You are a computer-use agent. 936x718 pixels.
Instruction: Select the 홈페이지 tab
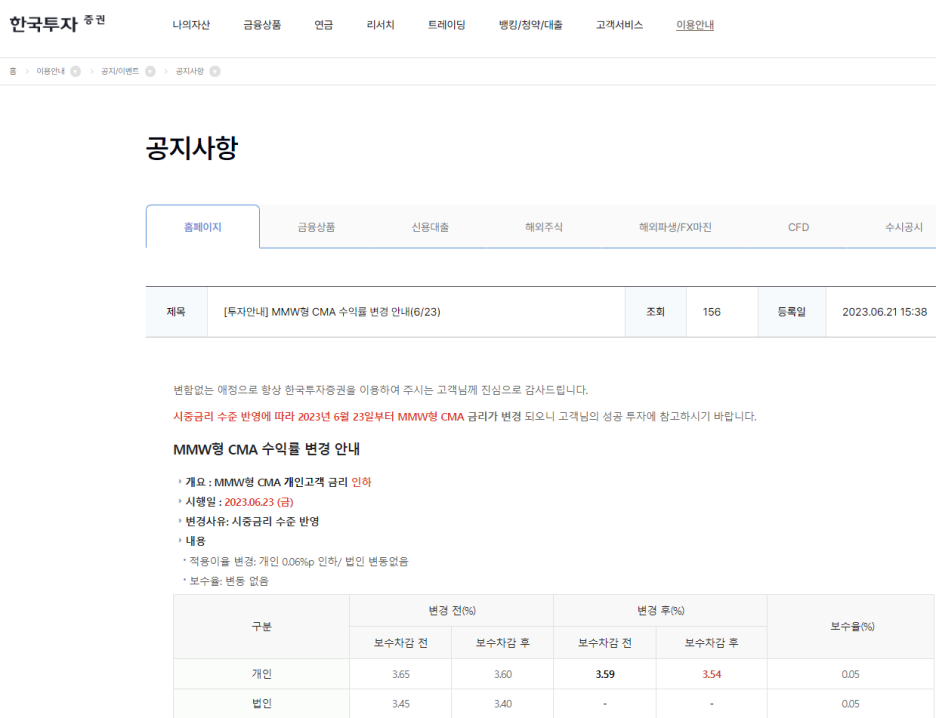pyautogui.click(x=203, y=227)
